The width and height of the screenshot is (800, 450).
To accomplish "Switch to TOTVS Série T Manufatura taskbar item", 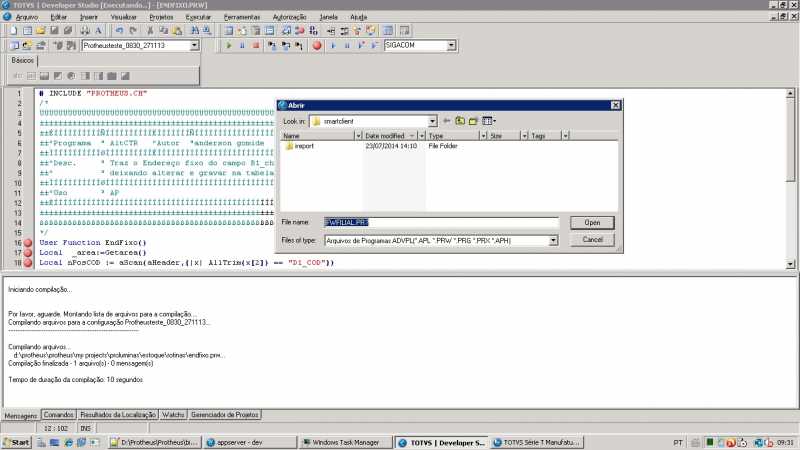I will 537,443.
